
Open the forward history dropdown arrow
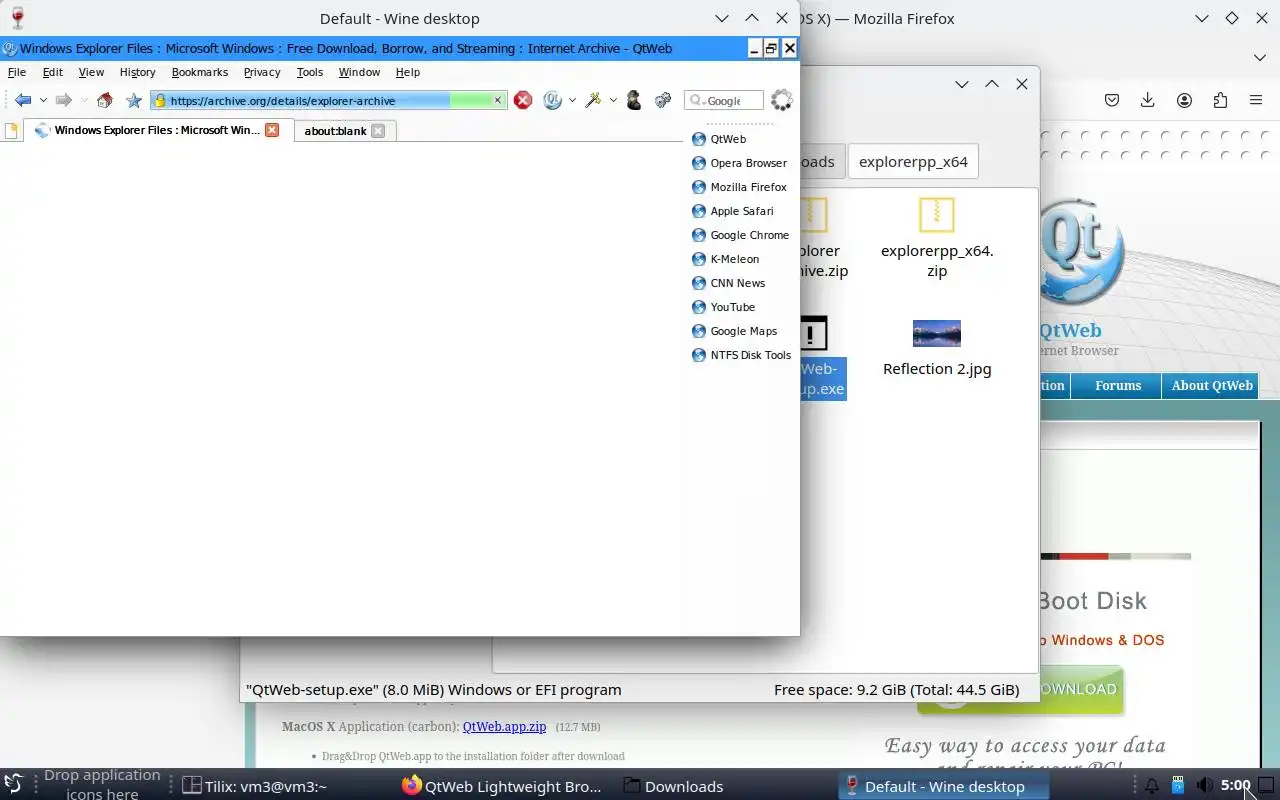point(84,100)
